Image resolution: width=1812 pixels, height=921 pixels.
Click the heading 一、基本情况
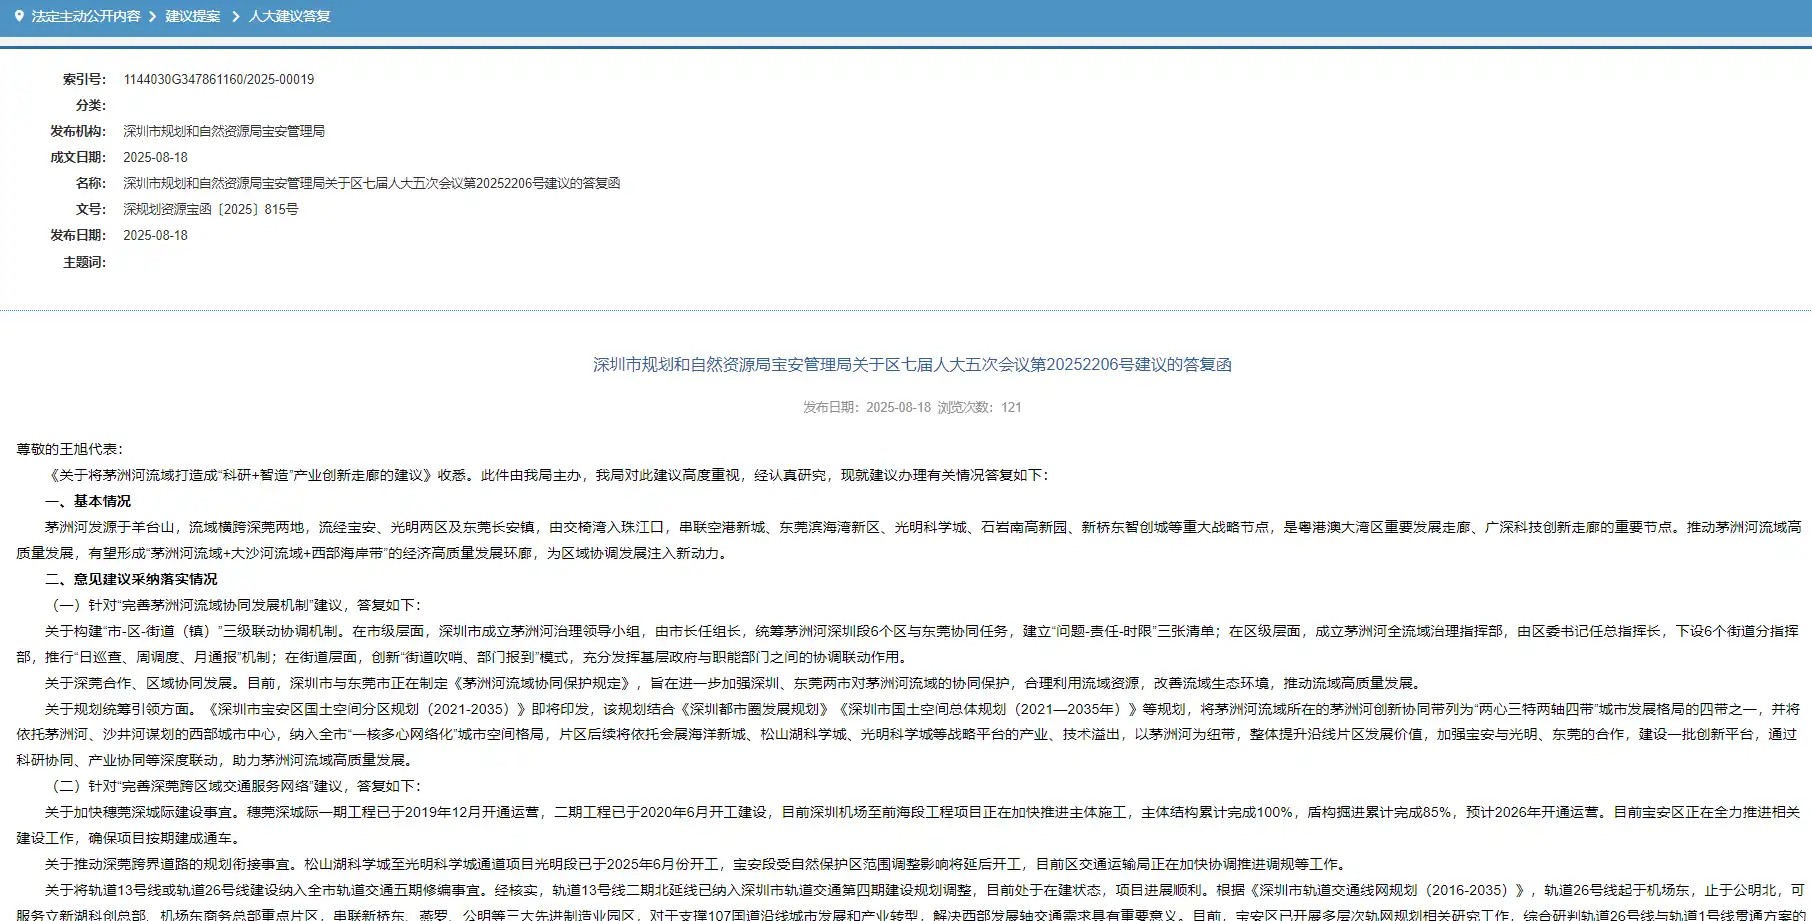[x=88, y=501]
